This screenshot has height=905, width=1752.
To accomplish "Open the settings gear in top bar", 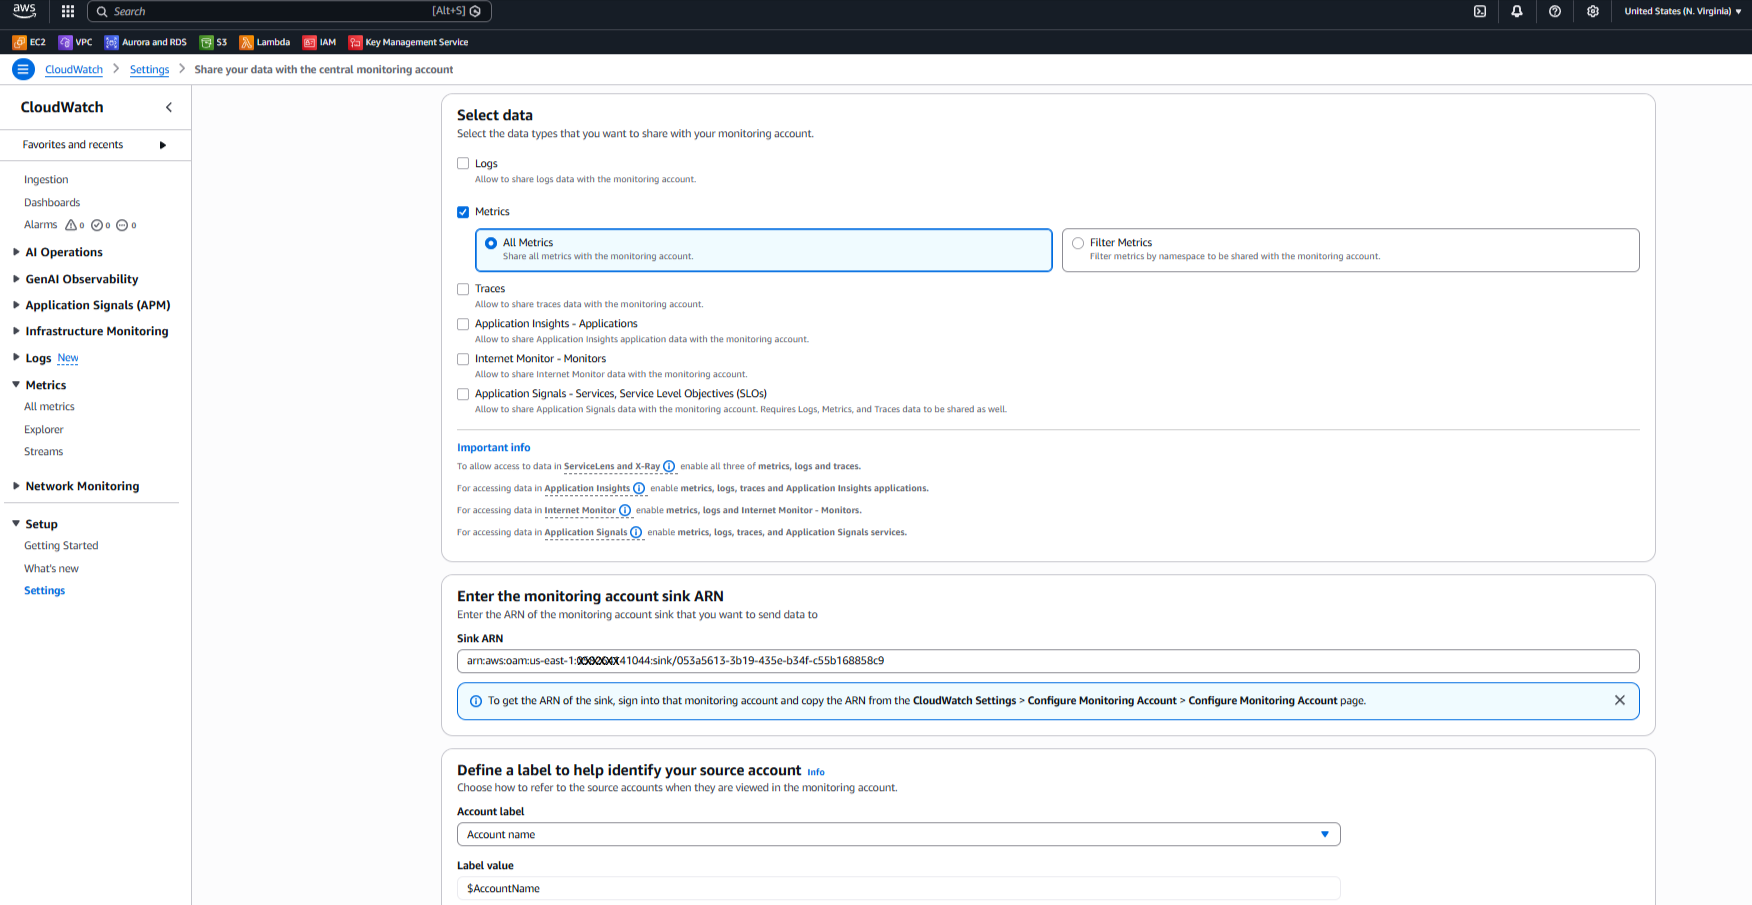I will tap(1593, 11).
